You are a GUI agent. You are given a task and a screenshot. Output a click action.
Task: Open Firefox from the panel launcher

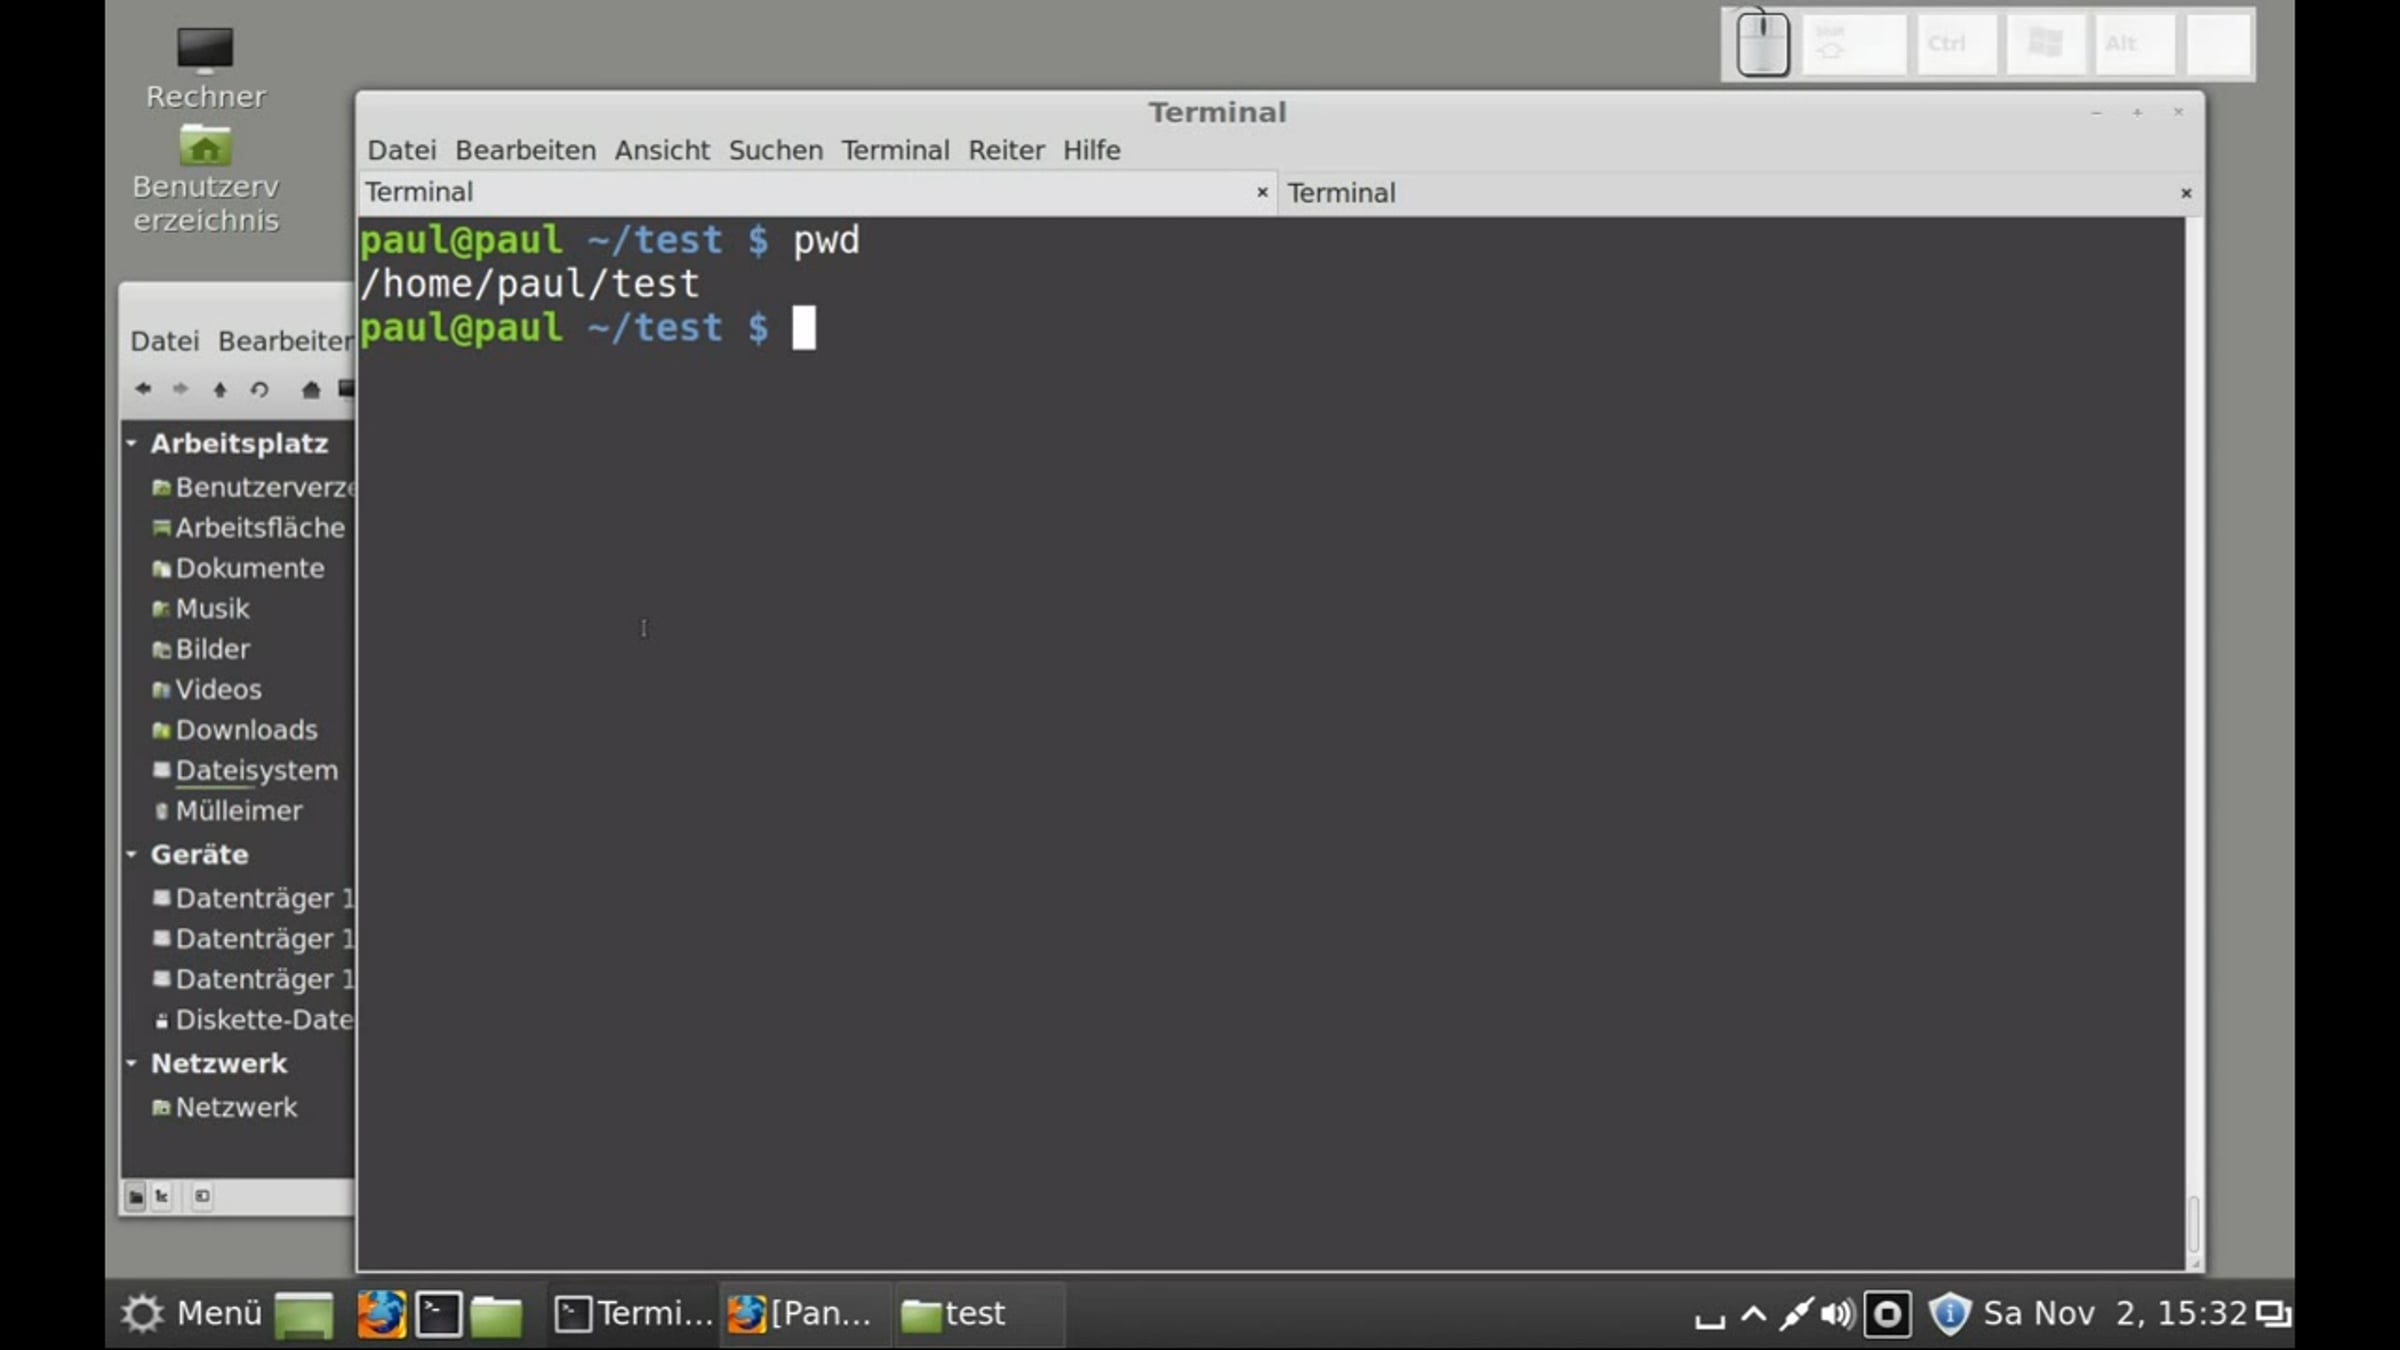381,1313
